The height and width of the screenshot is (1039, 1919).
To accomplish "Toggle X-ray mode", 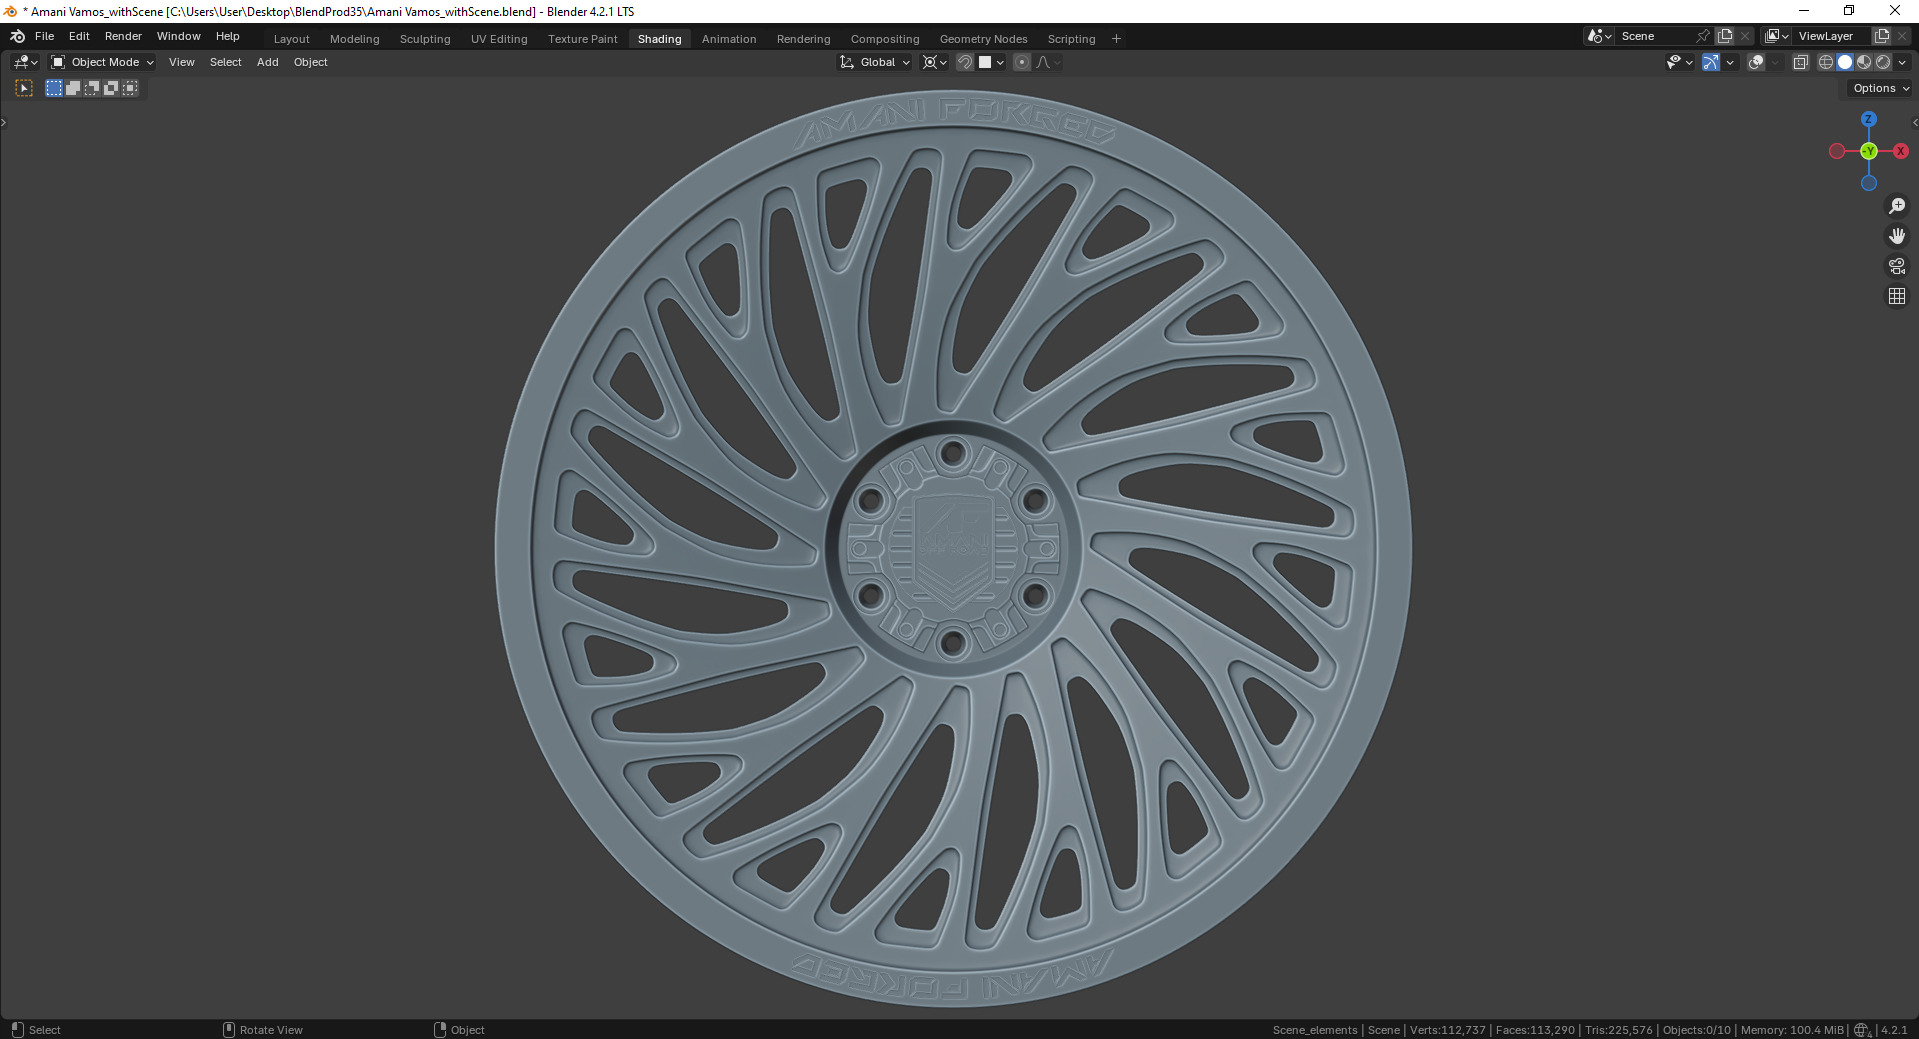I will click(x=1800, y=62).
